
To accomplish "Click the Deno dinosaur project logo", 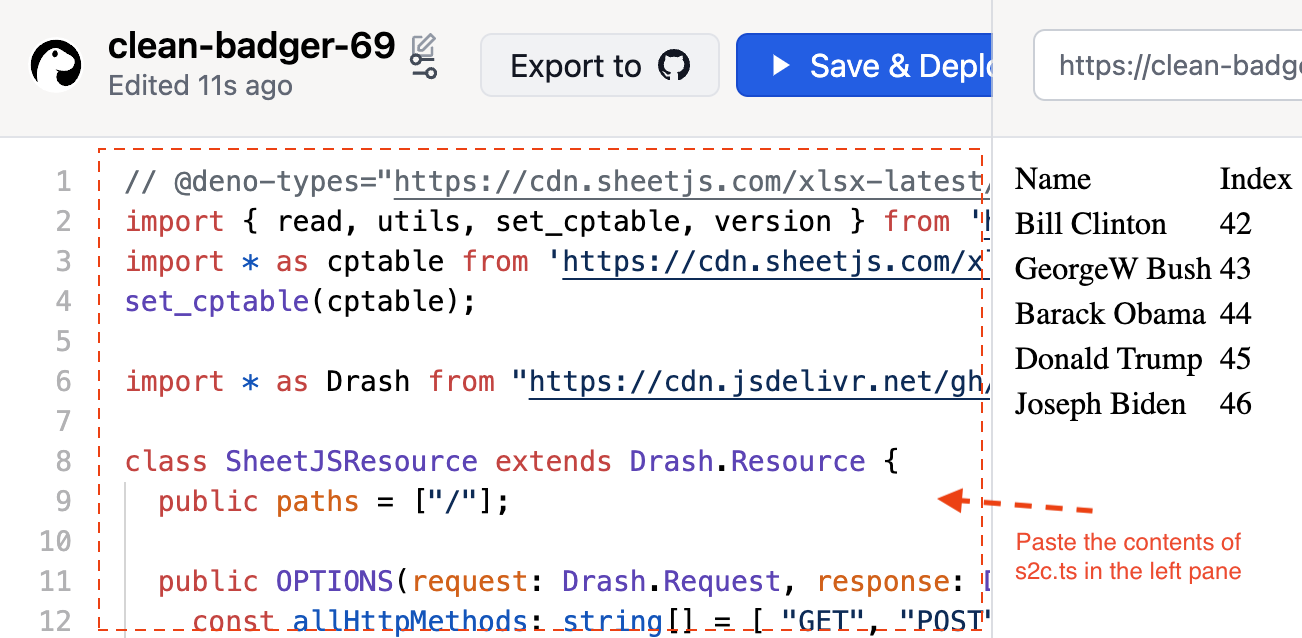I will tap(56, 66).
